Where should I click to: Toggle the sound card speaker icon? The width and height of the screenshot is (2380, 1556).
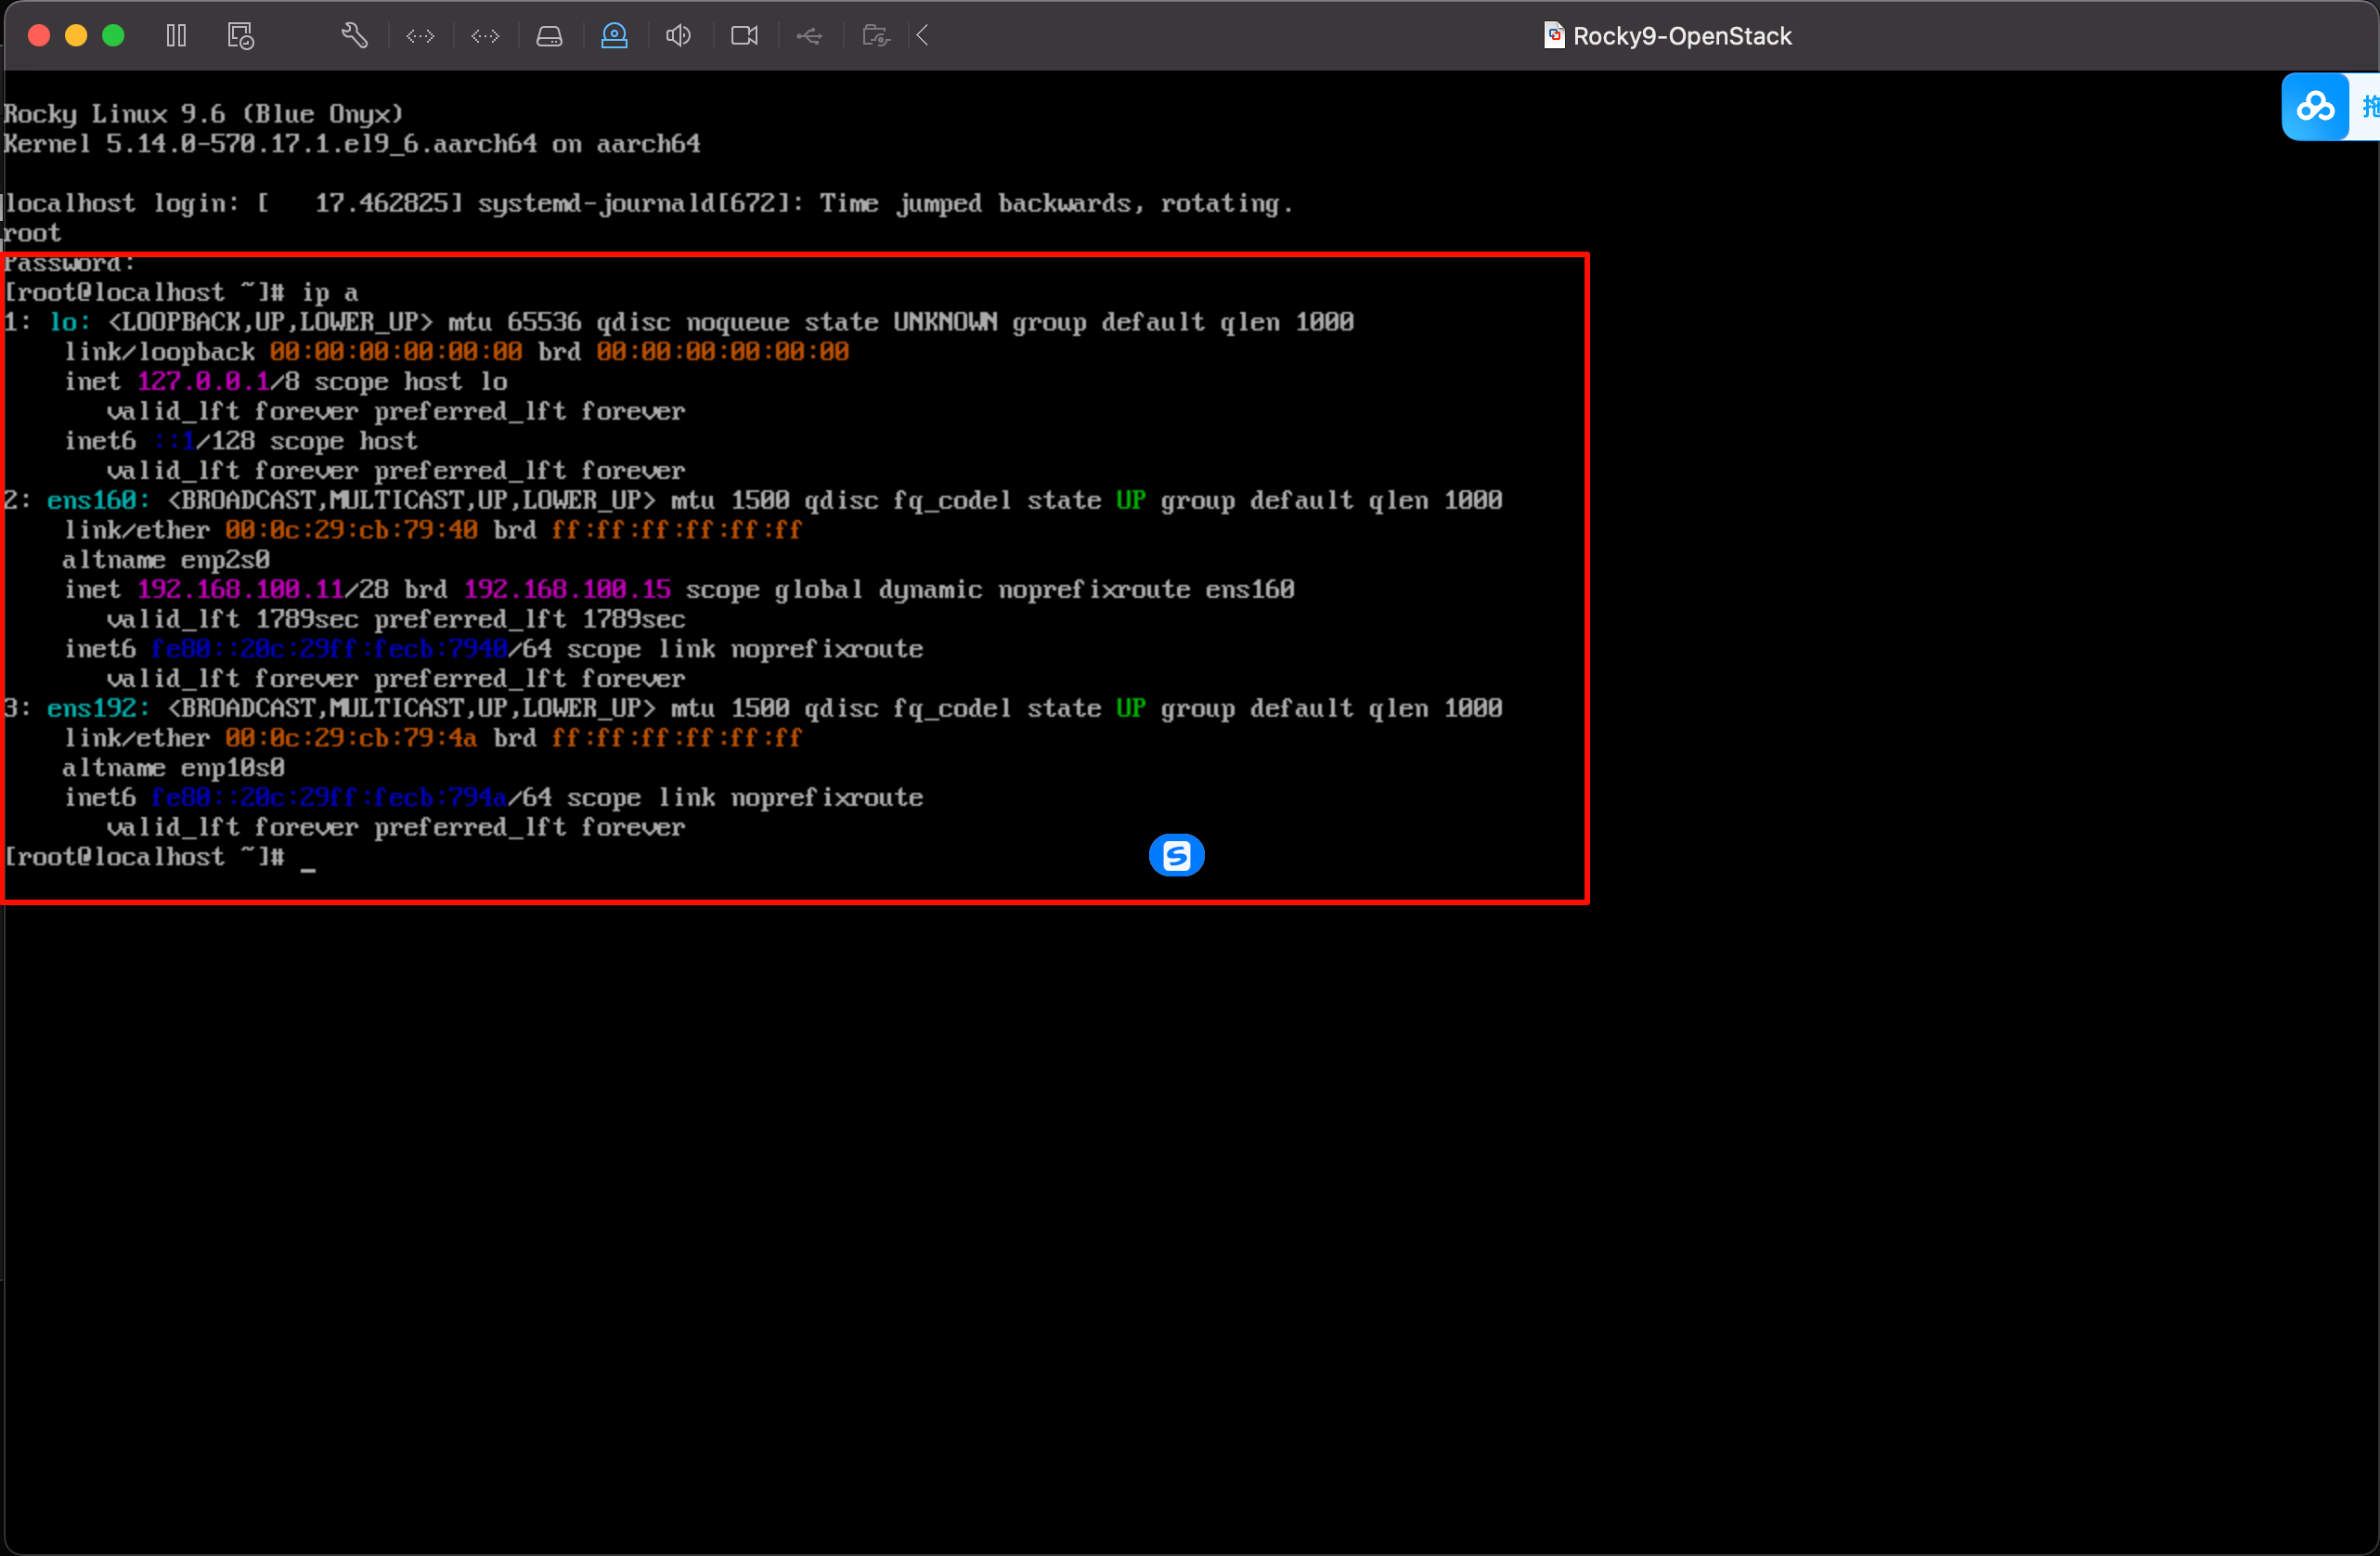click(678, 36)
